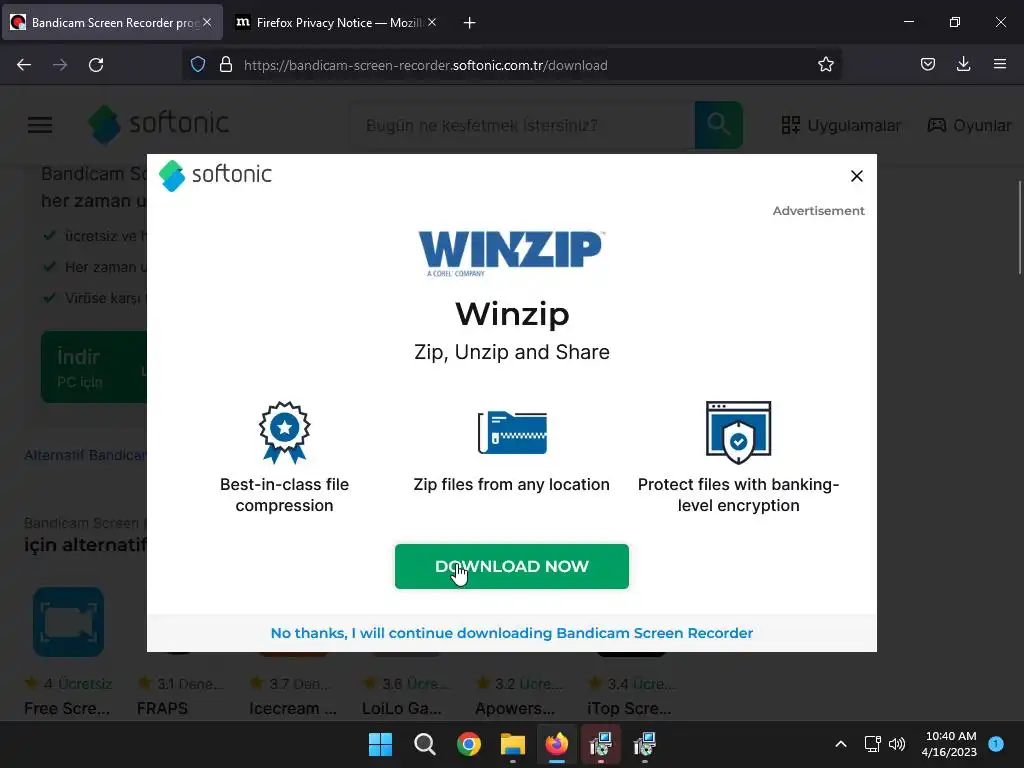Viewport: 1024px width, 768px height.
Task: Open the clock showing 10:40 AM
Action: [950, 744]
